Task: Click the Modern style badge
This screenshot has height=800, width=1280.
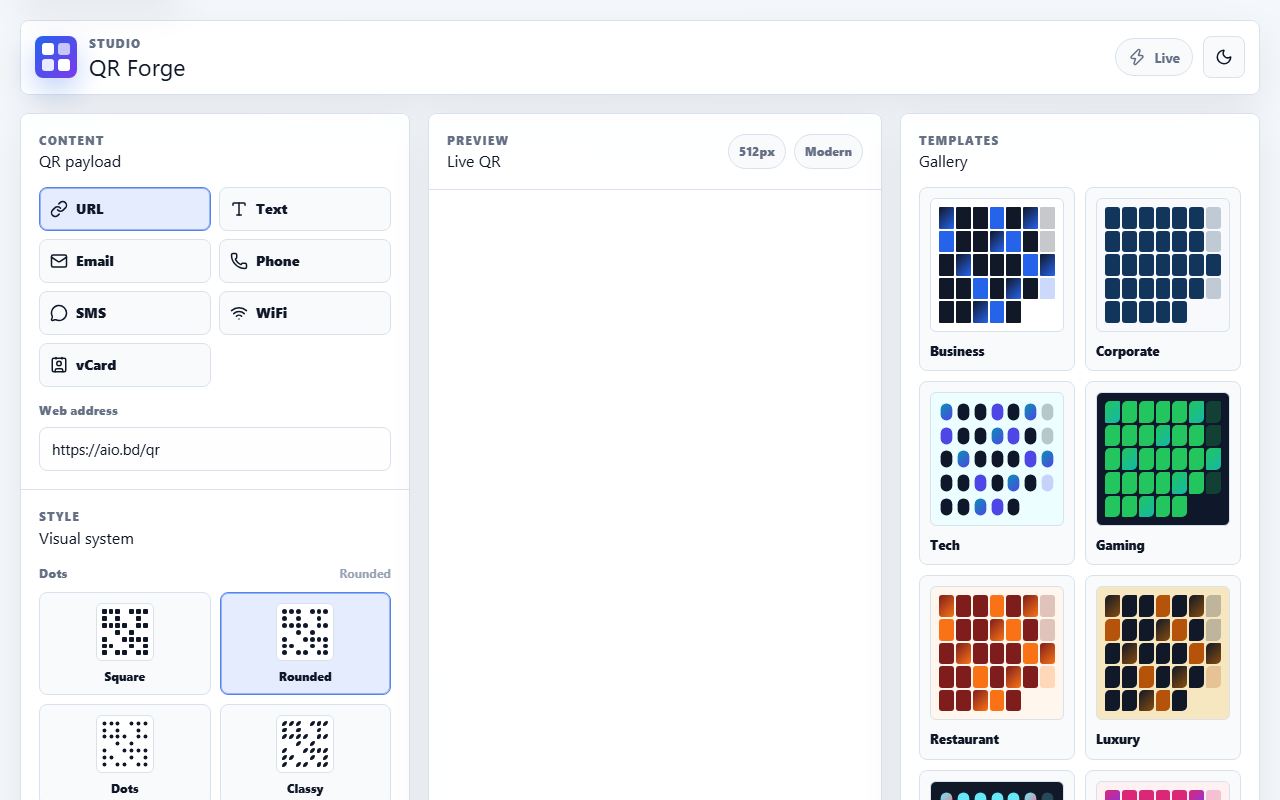Action: 828,151
